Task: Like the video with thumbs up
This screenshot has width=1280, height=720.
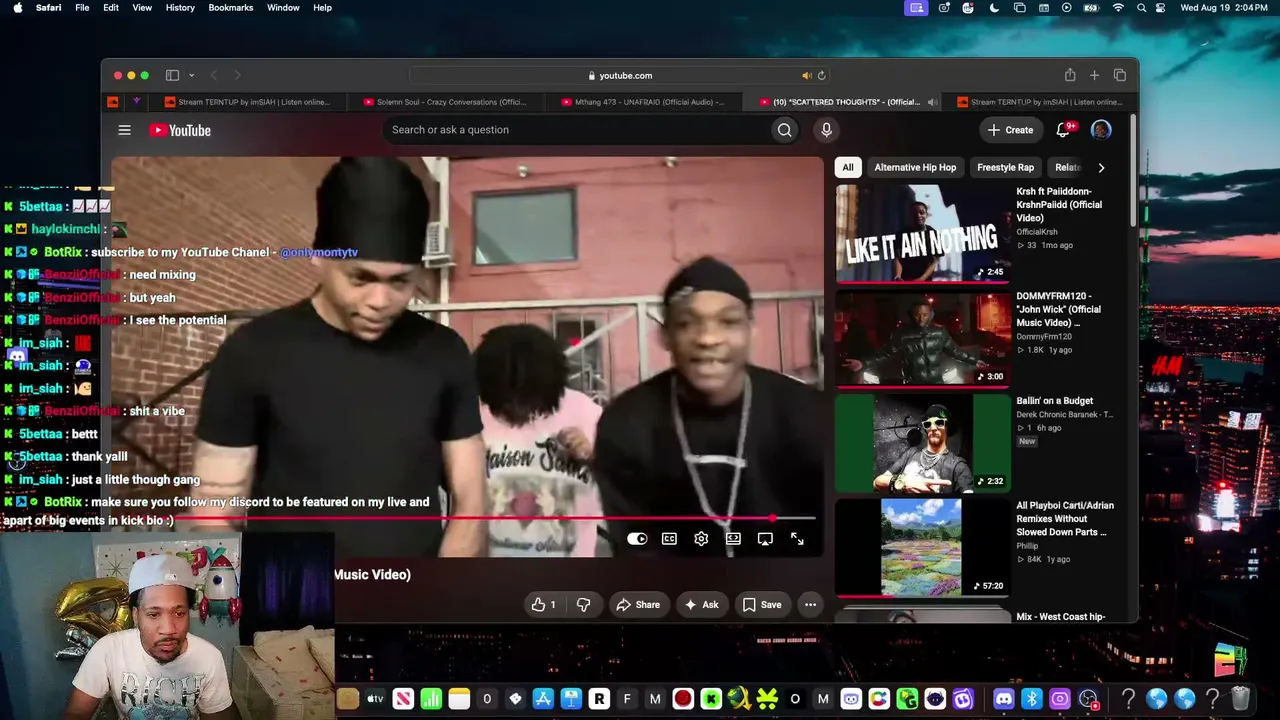Action: (543, 604)
